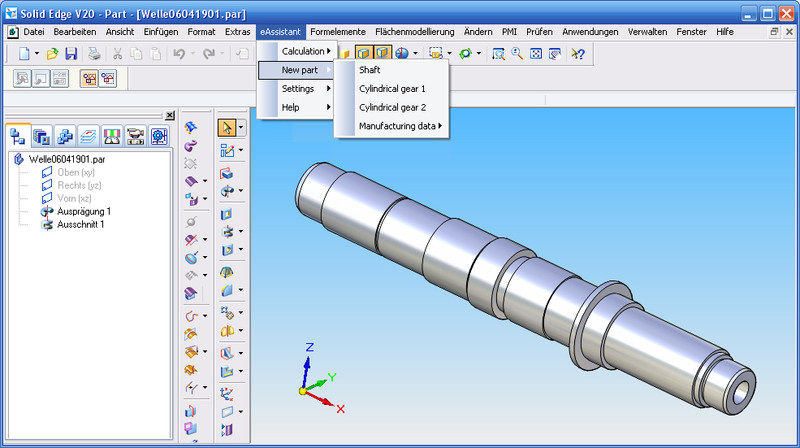
Task: Select Ausprägung 1 in the feature tree
Action: tap(84, 212)
